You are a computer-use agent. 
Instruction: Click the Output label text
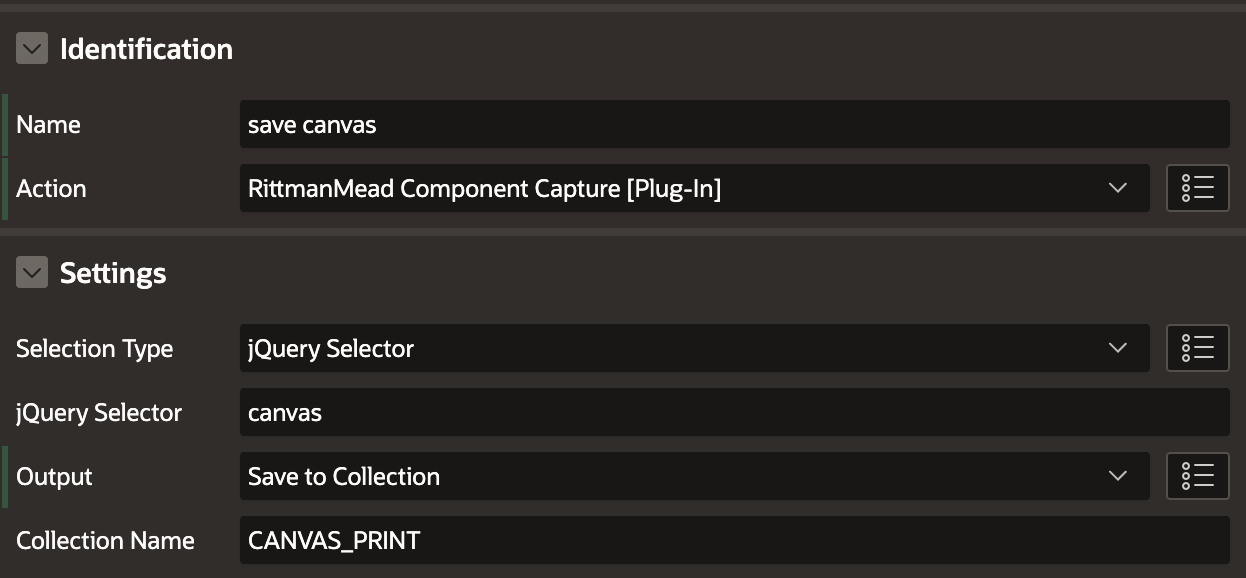(x=53, y=476)
